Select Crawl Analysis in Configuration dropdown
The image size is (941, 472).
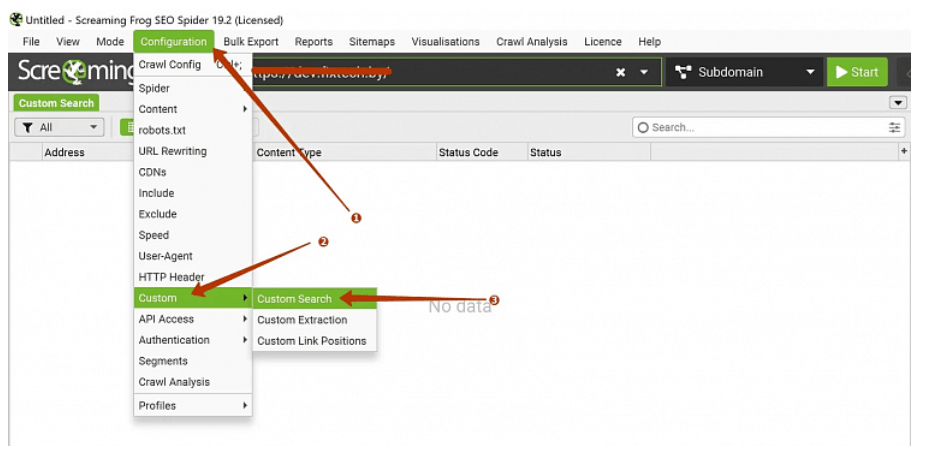[192, 382]
